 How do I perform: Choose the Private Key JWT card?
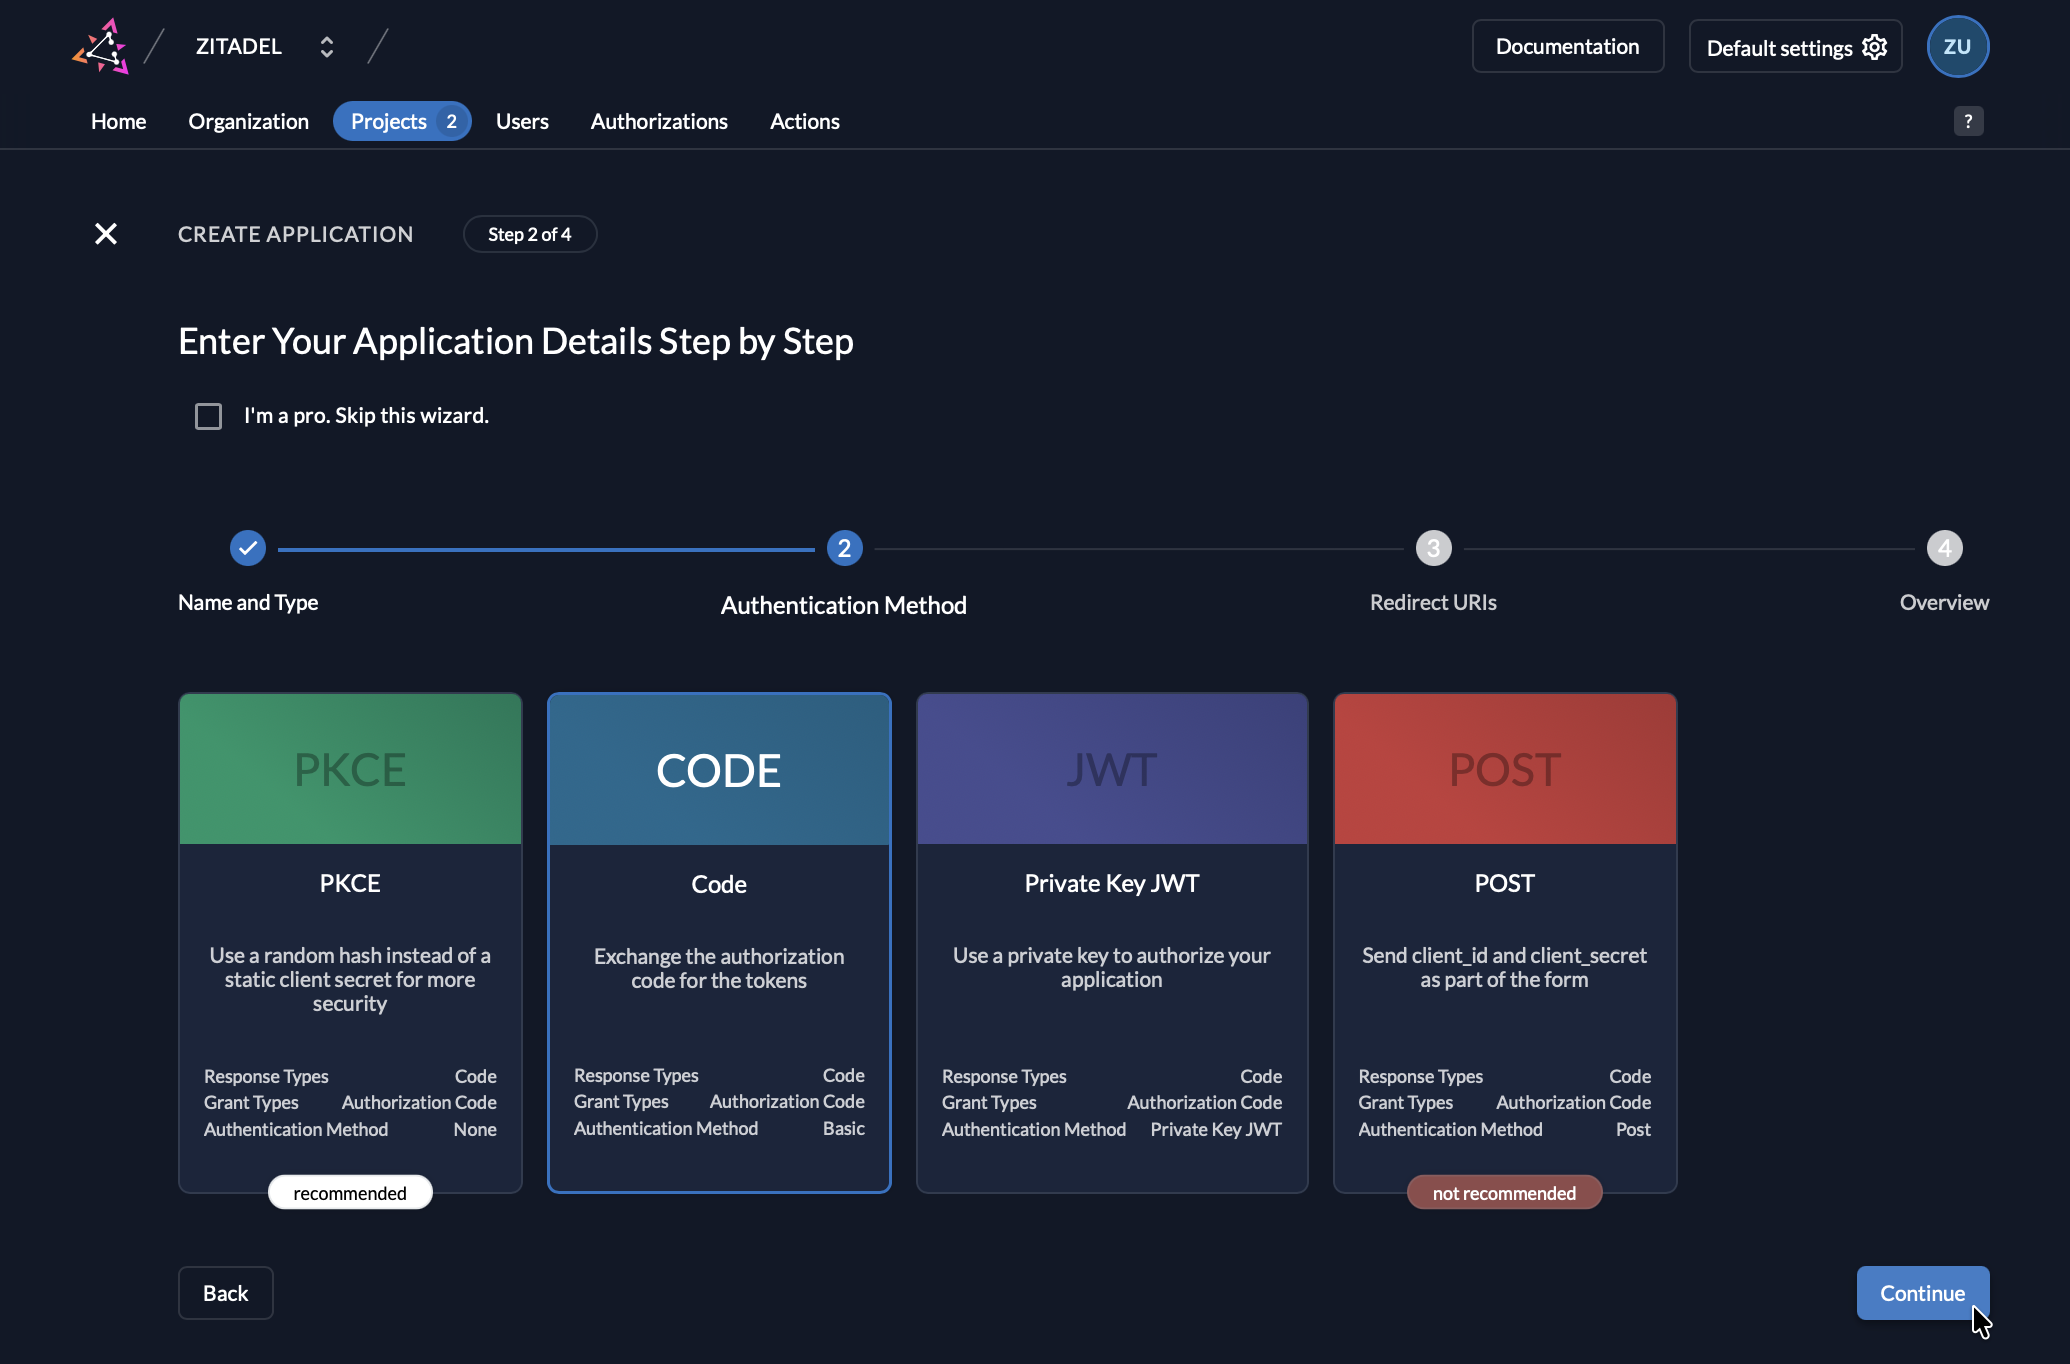pyautogui.click(x=1111, y=940)
